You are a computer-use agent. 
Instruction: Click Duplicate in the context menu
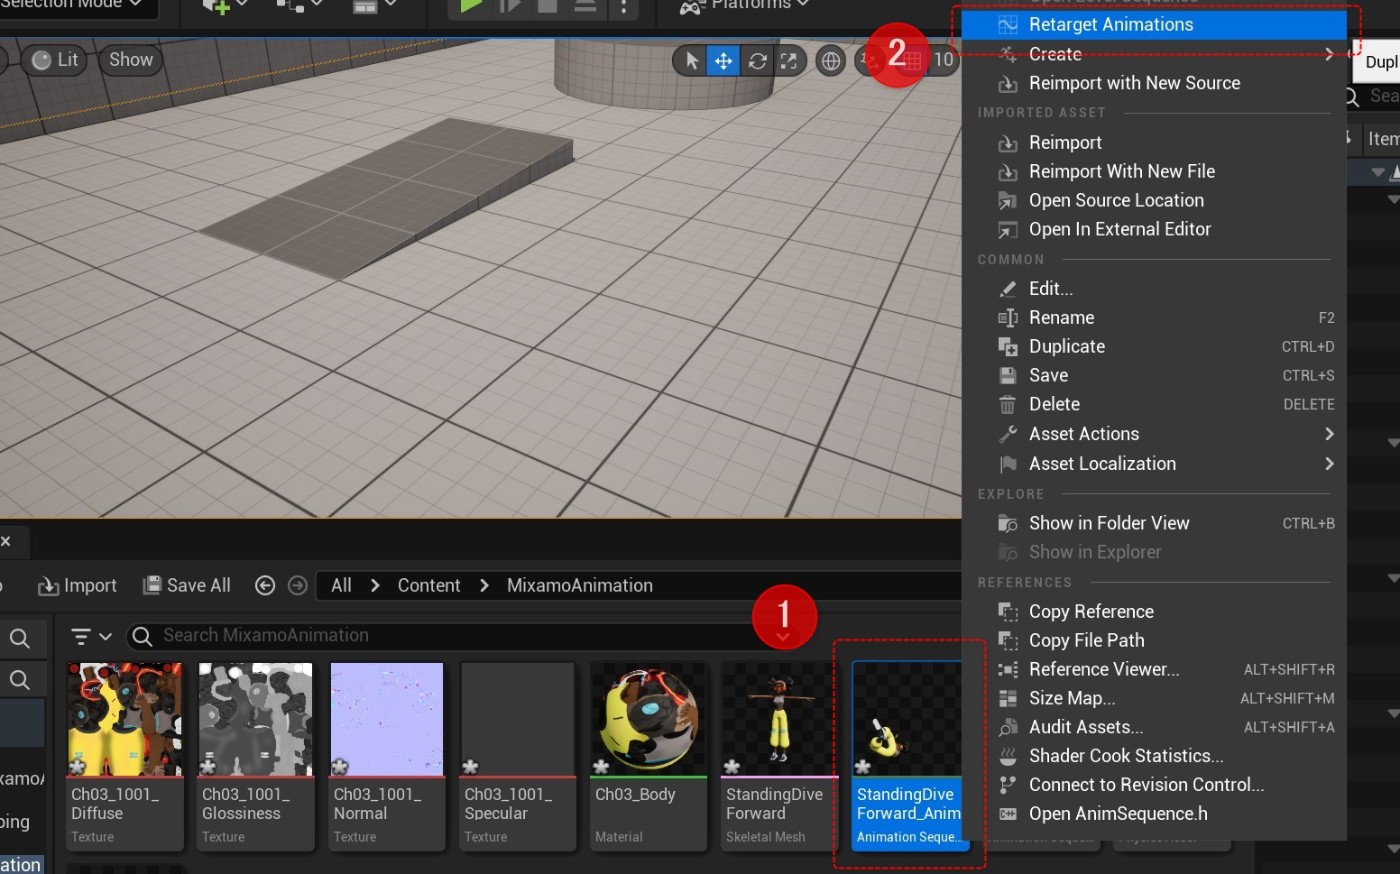click(x=1154, y=346)
